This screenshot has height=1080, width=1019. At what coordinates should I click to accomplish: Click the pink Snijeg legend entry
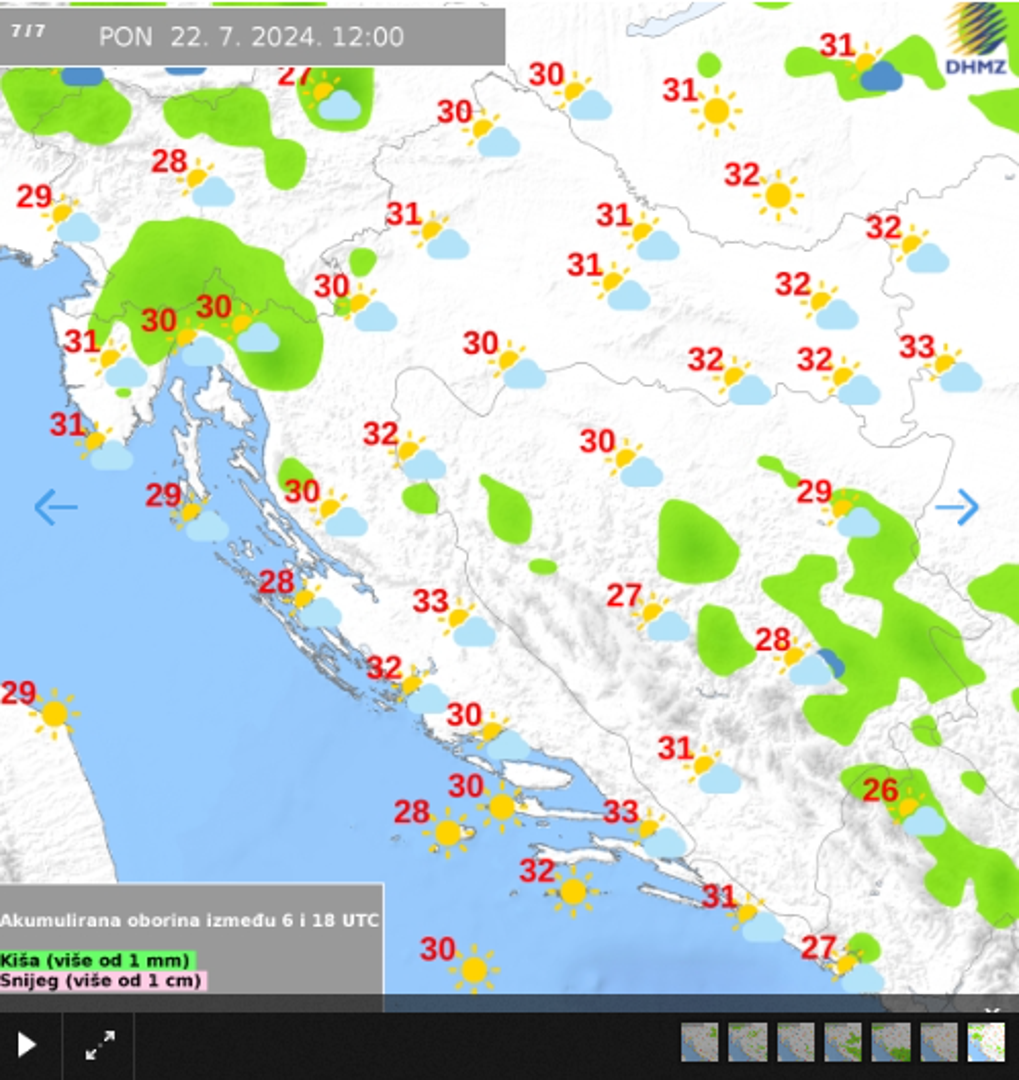pyautogui.click(x=101, y=980)
